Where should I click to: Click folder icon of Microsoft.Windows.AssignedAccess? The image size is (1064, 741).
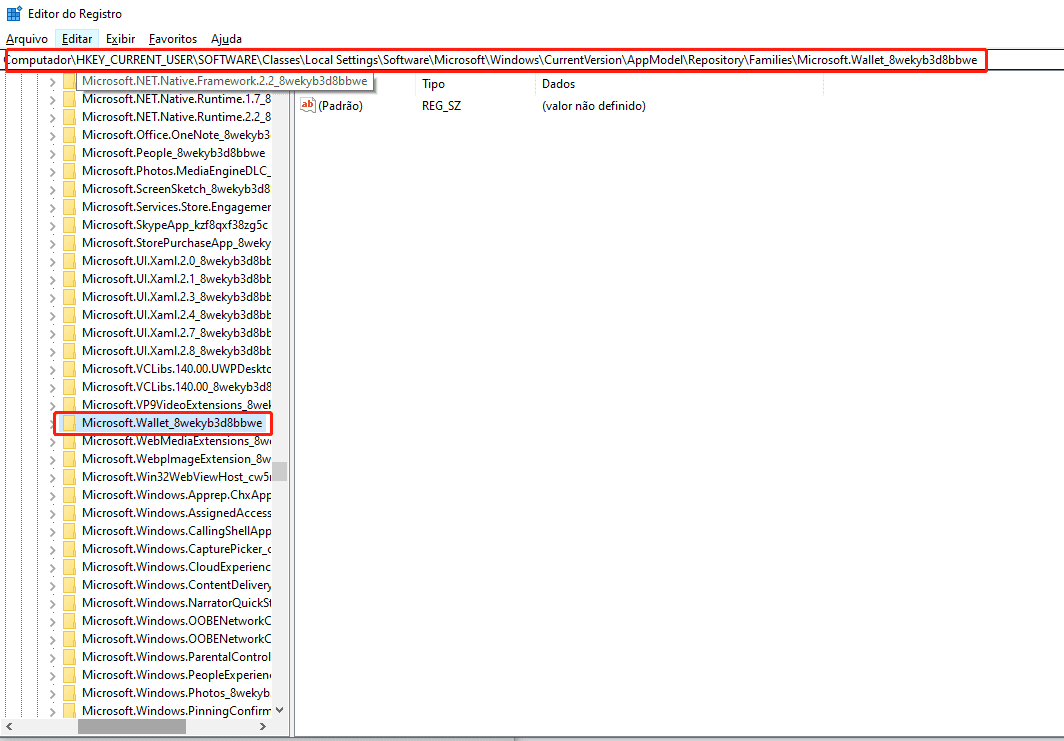click(x=69, y=512)
